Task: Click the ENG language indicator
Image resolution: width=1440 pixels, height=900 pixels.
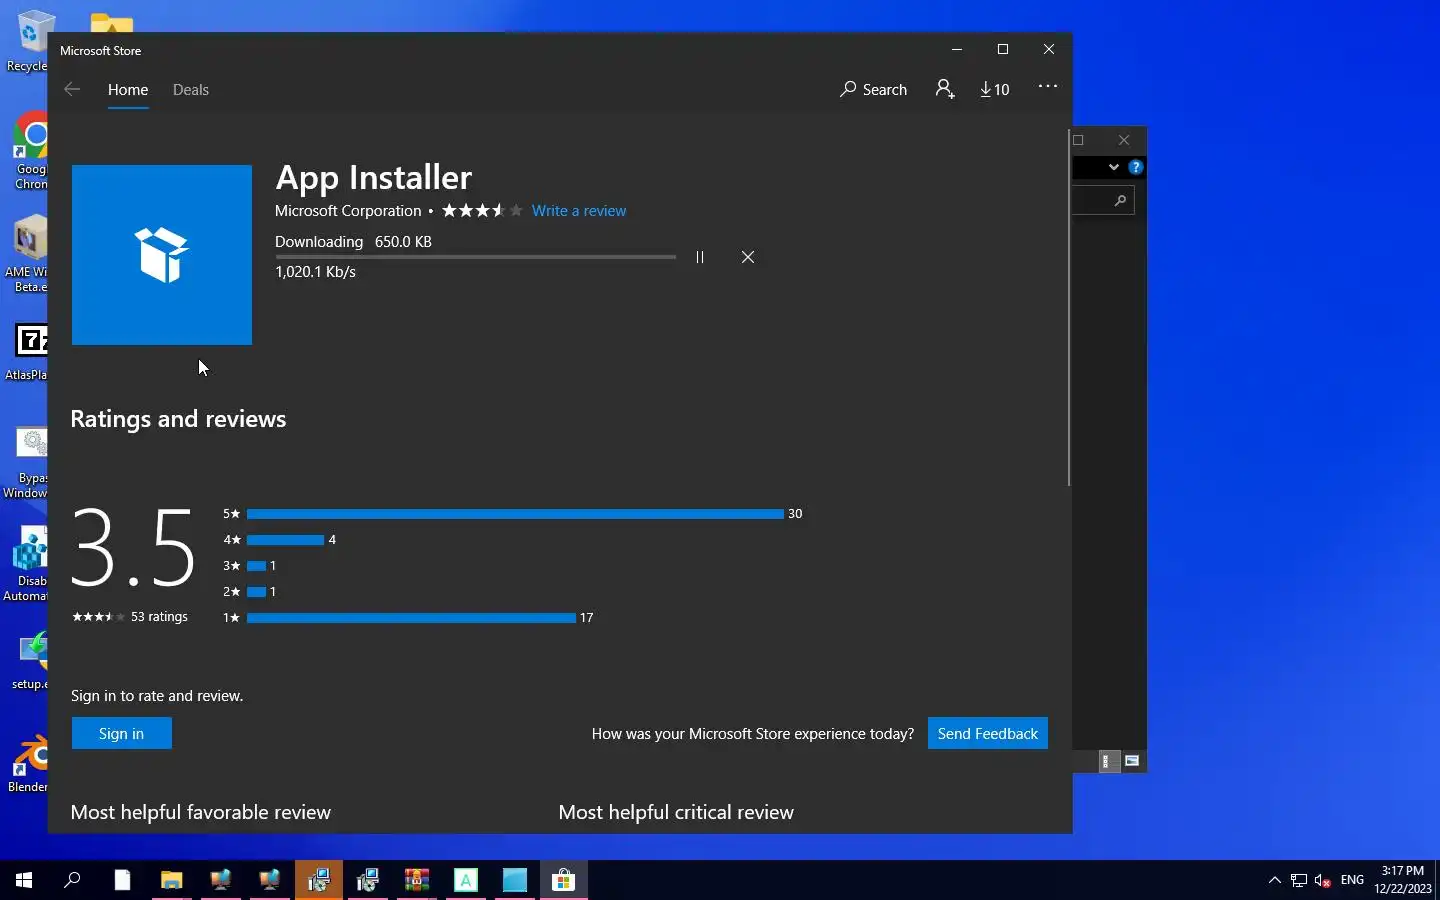Action: click(x=1352, y=880)
